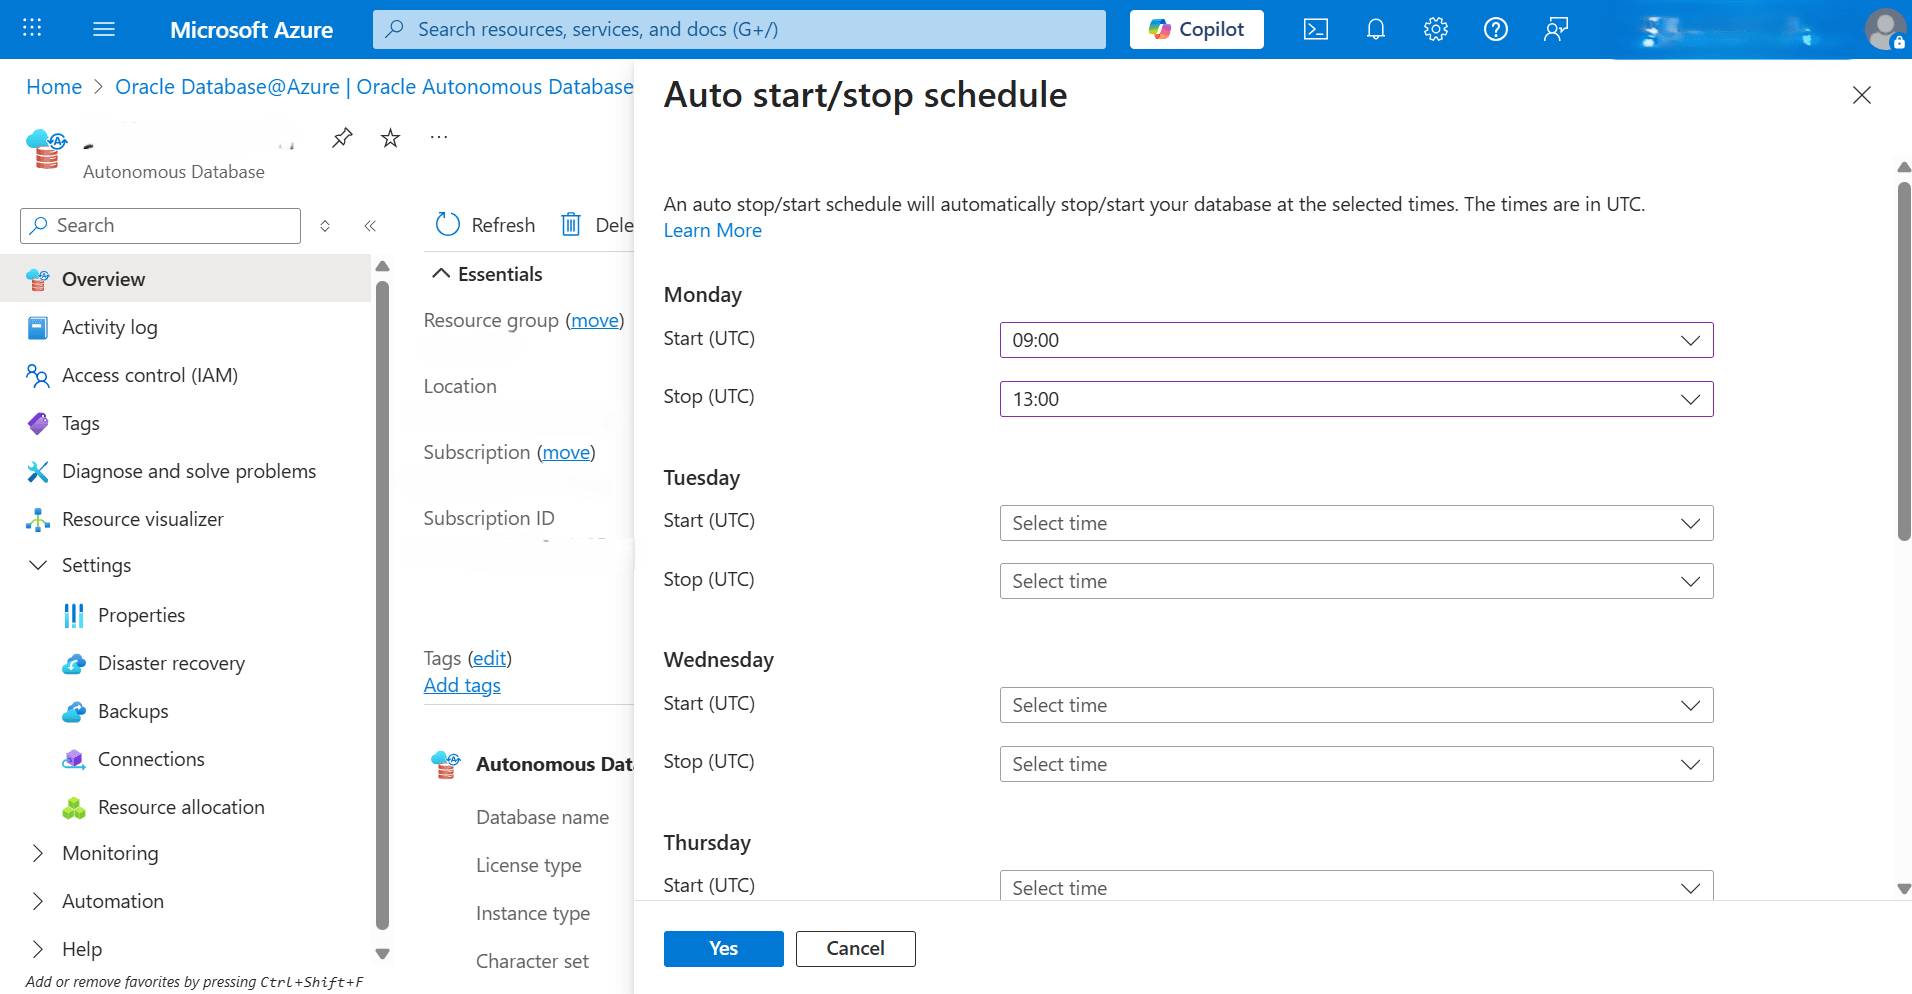Image resolution: width=1912 pixels, height=994 pixels.
Task: Open the Backups settings page
Action: [133, 711]
